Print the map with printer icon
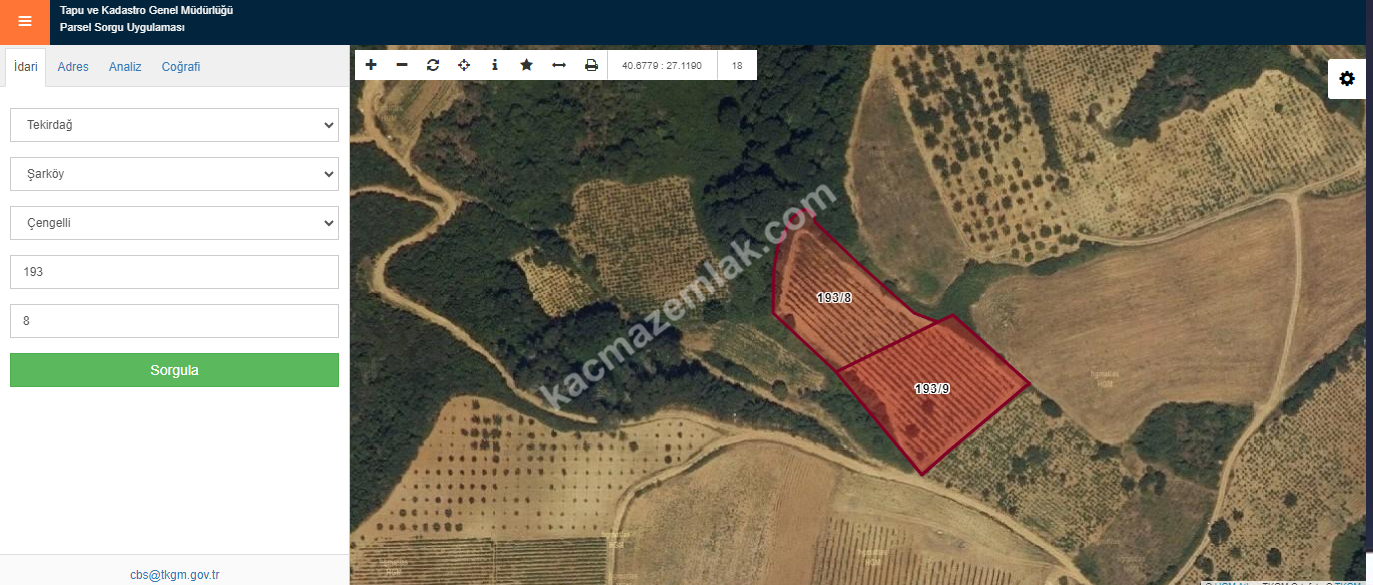This screenshot has width=1373, height=585. pos(591,65)
